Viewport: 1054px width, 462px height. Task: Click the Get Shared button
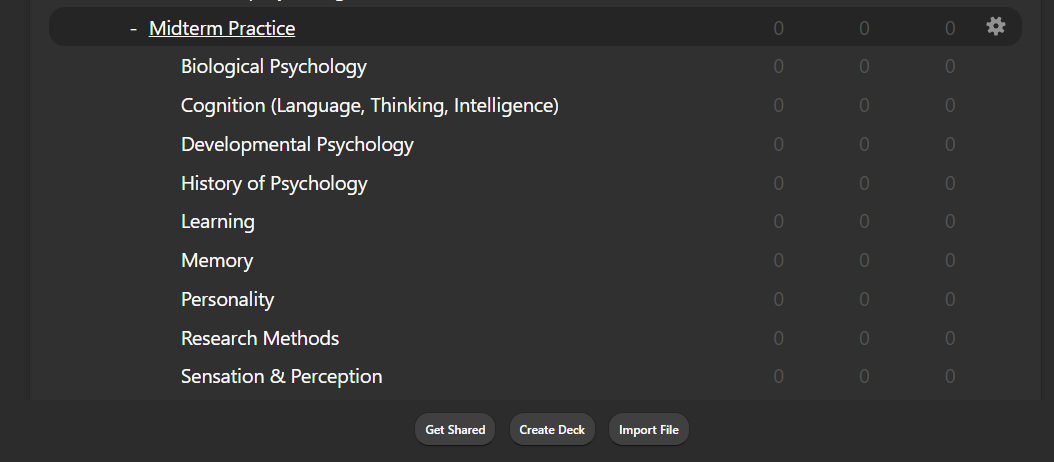[455, 429]
